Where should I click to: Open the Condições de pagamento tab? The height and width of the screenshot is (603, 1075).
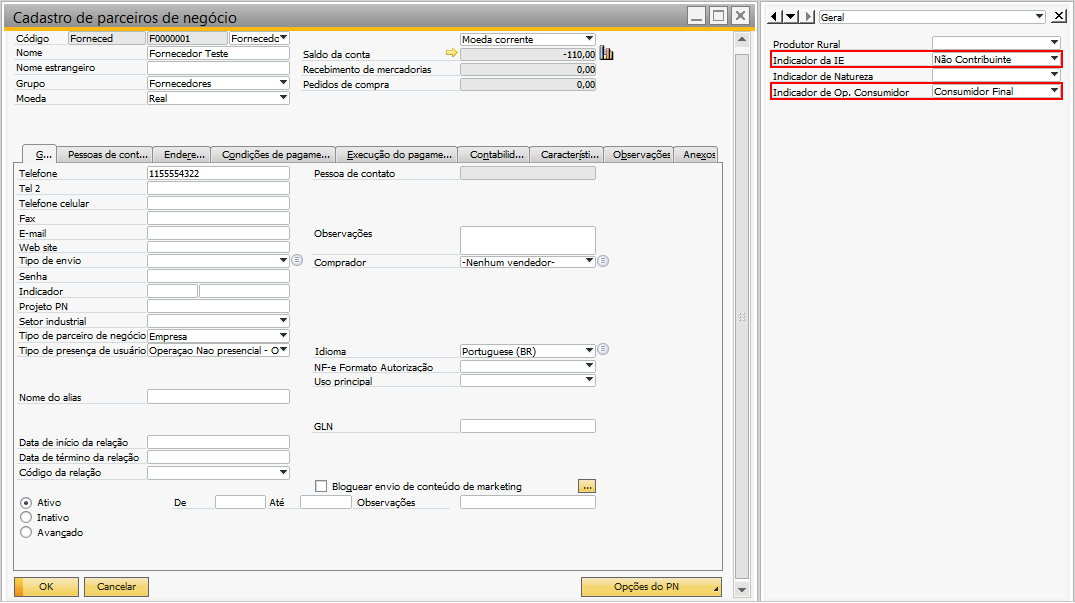(x=274, y=154)
